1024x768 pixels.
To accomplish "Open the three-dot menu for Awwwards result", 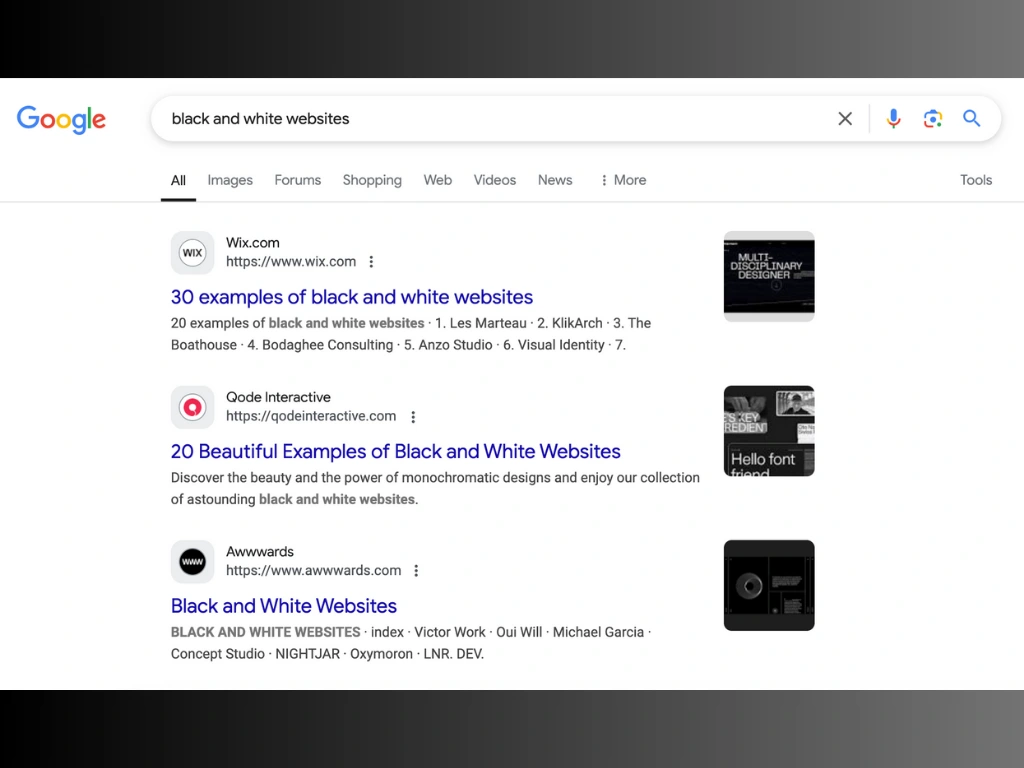I will click(x=416, y=571).
